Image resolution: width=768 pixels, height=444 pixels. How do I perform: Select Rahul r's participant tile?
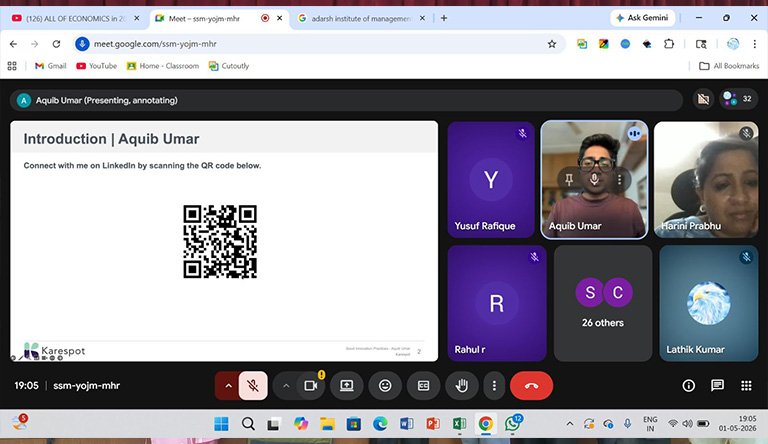(497, 303)
